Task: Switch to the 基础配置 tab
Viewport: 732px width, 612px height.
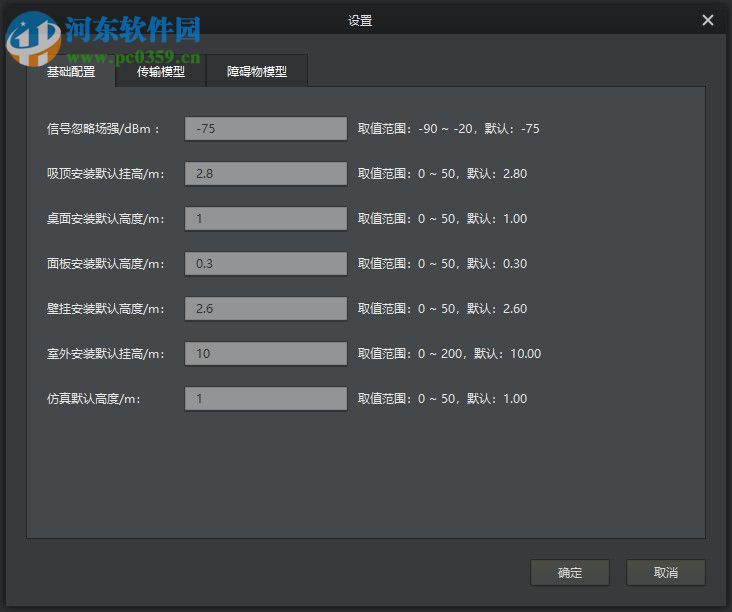Action: click(x=71, y=71)
